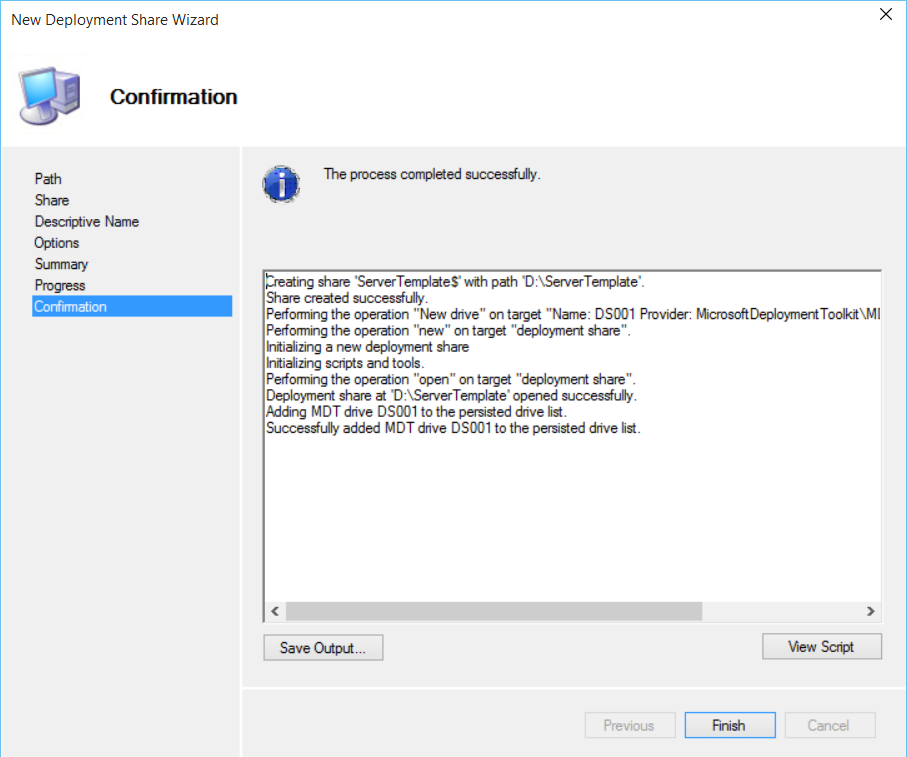Click the Cancel button
The image size is (907, 757).
[x=829, y=726]
